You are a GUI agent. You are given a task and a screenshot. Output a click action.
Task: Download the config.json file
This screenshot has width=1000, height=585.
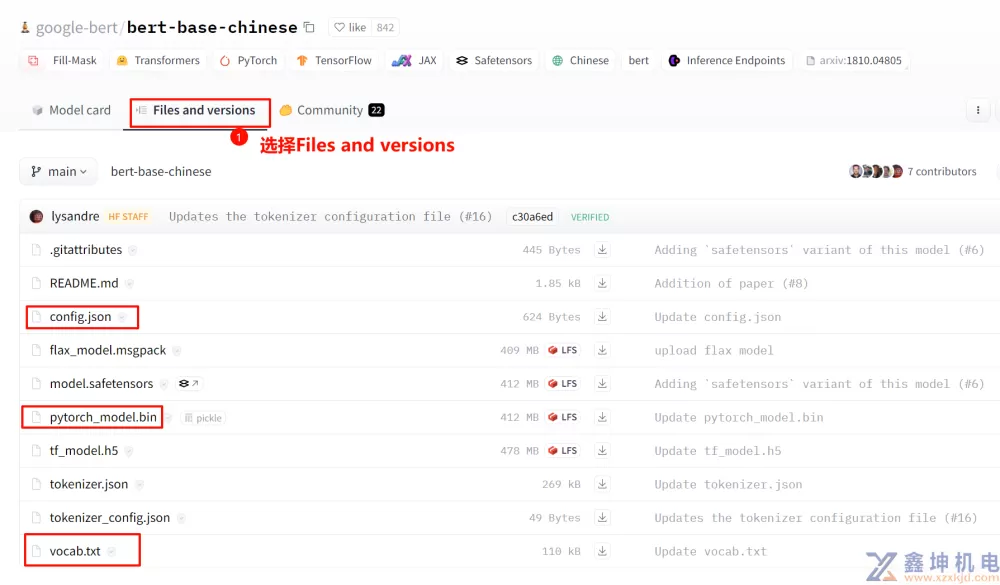click(x=602, y=317)
